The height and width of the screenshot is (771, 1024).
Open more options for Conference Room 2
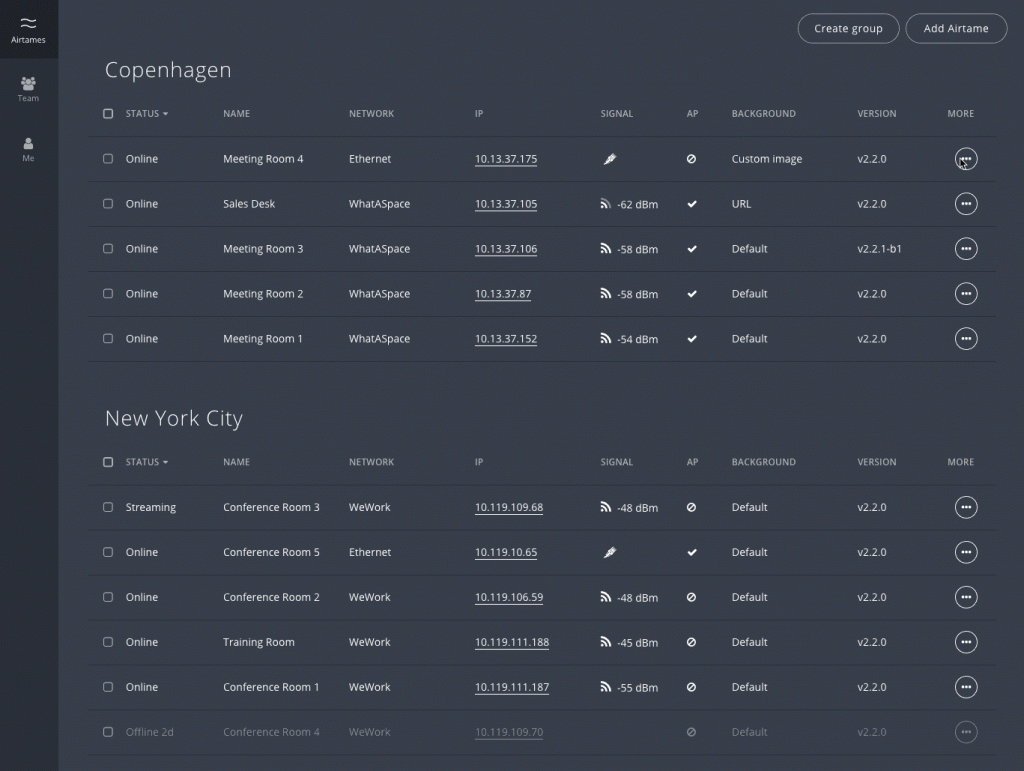[x=966, y=597]
